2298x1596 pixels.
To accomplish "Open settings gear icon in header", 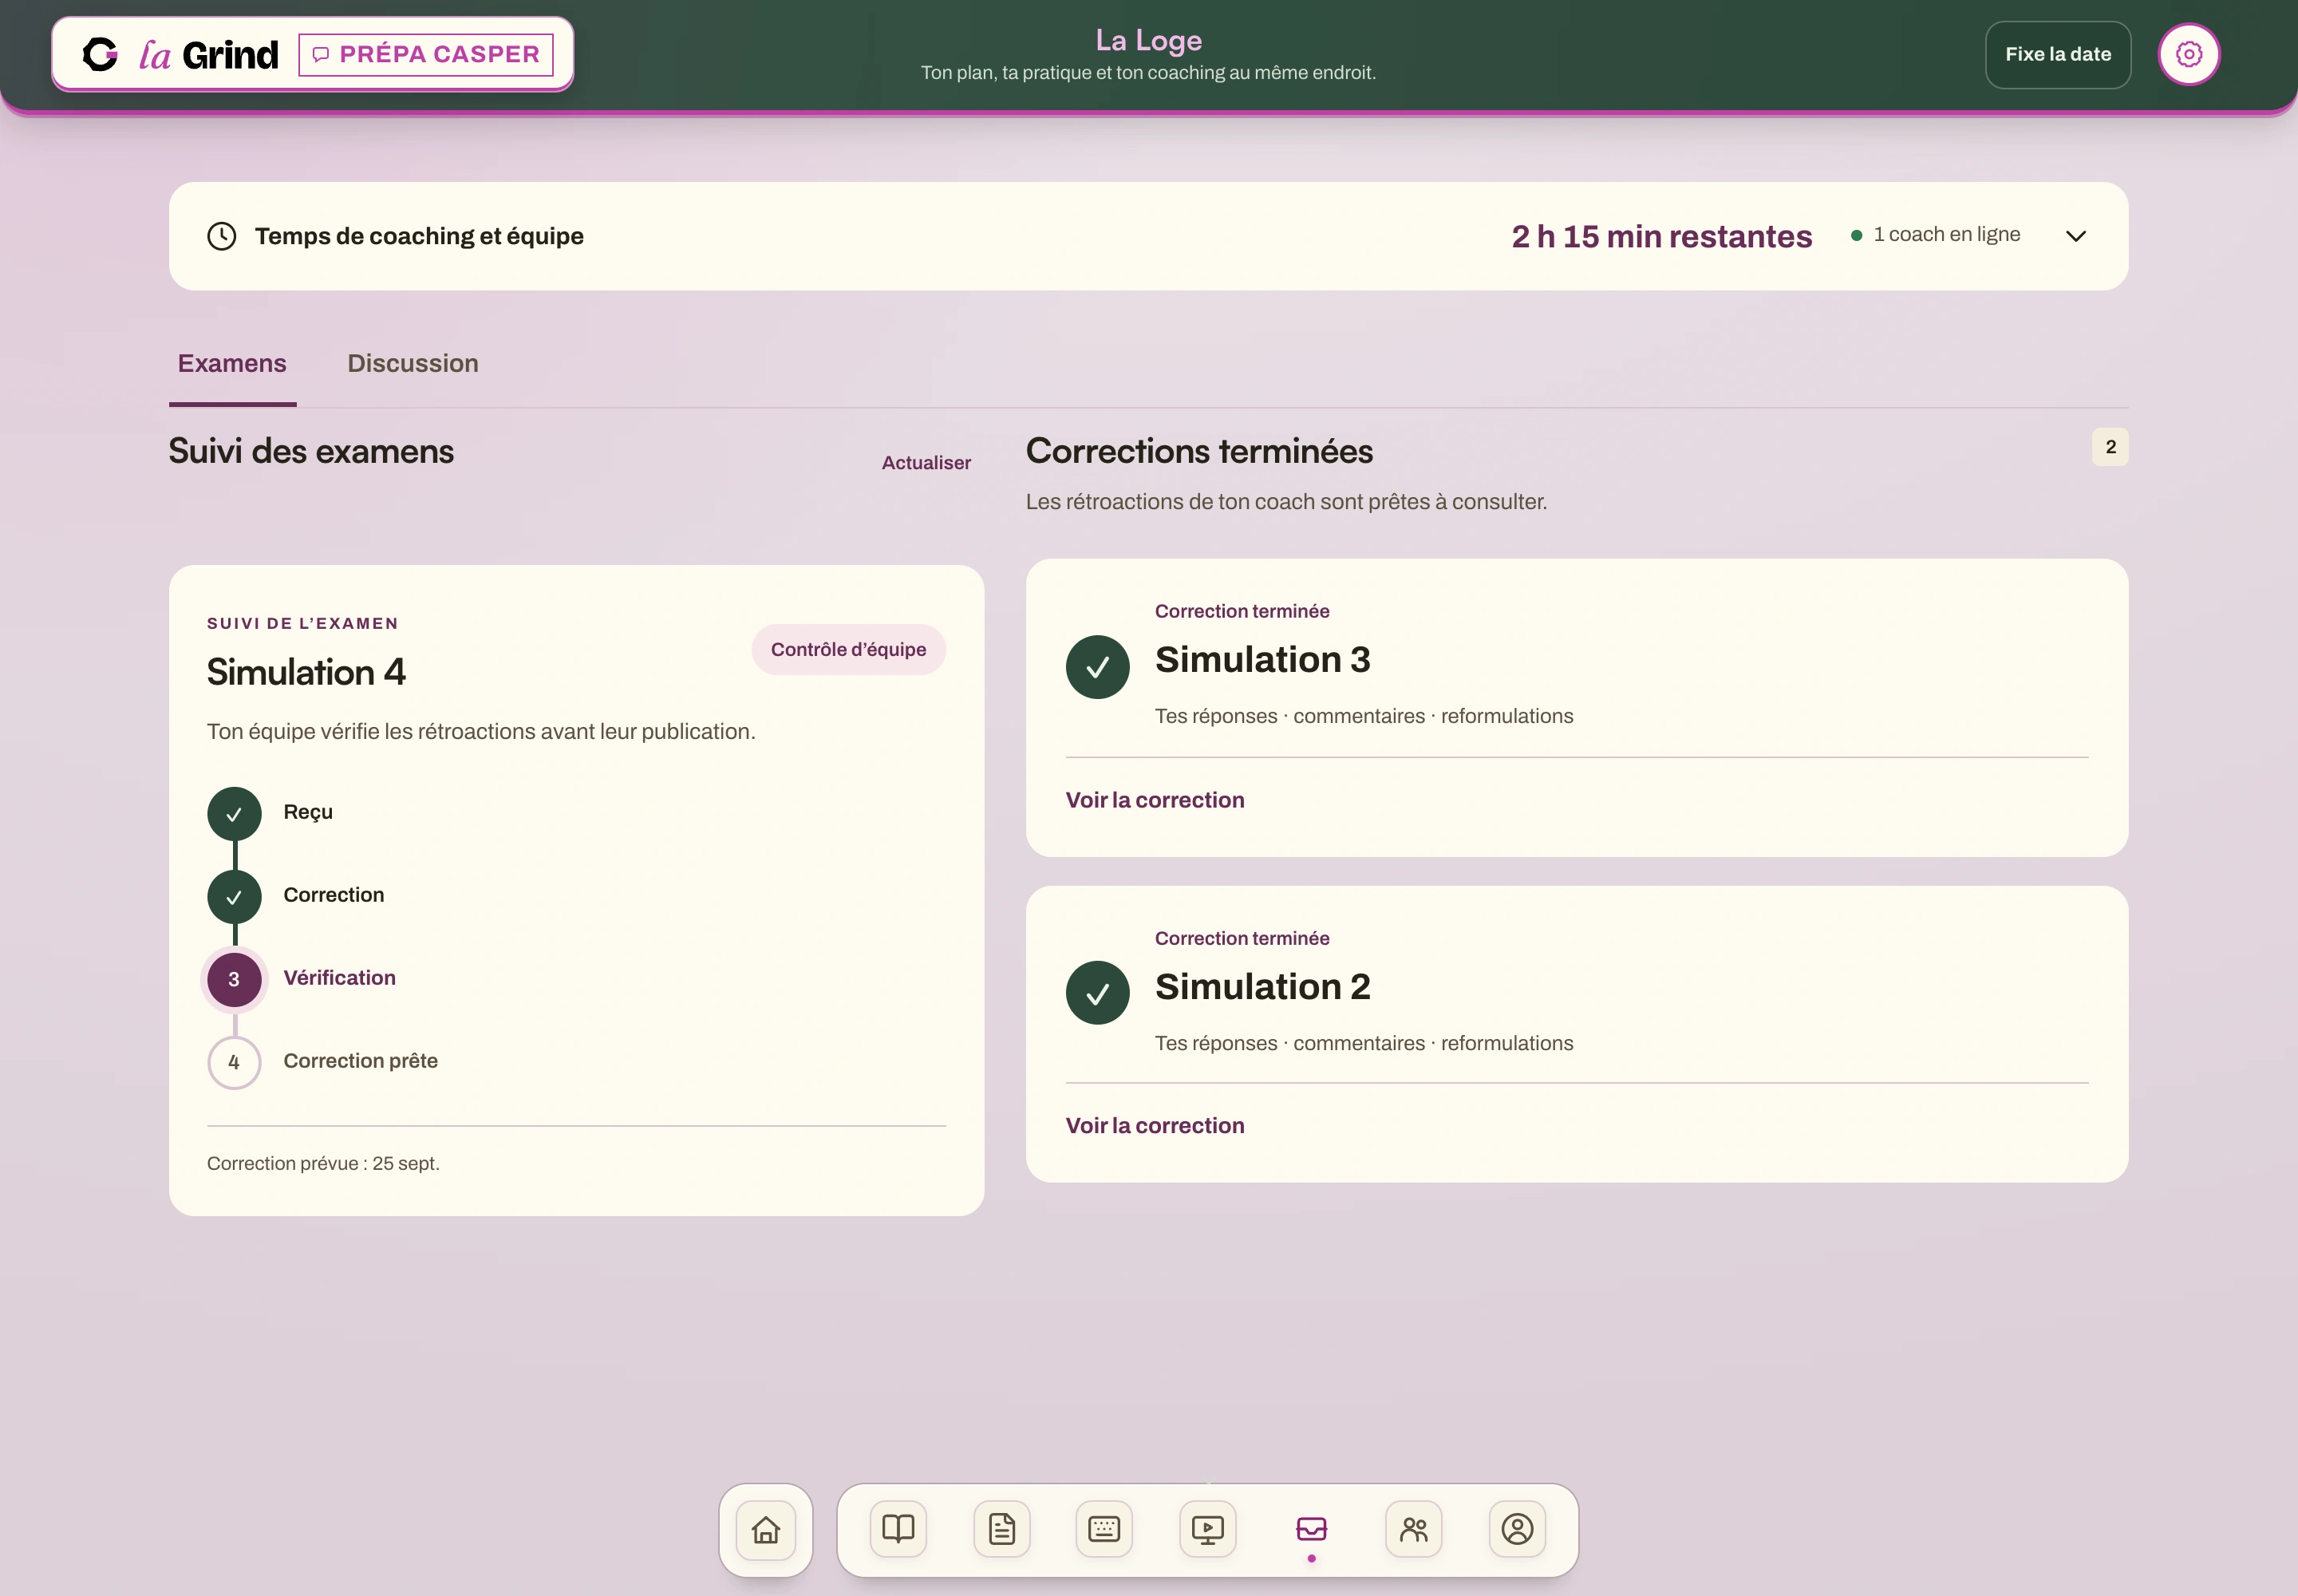I will (x=2189, y=54).
